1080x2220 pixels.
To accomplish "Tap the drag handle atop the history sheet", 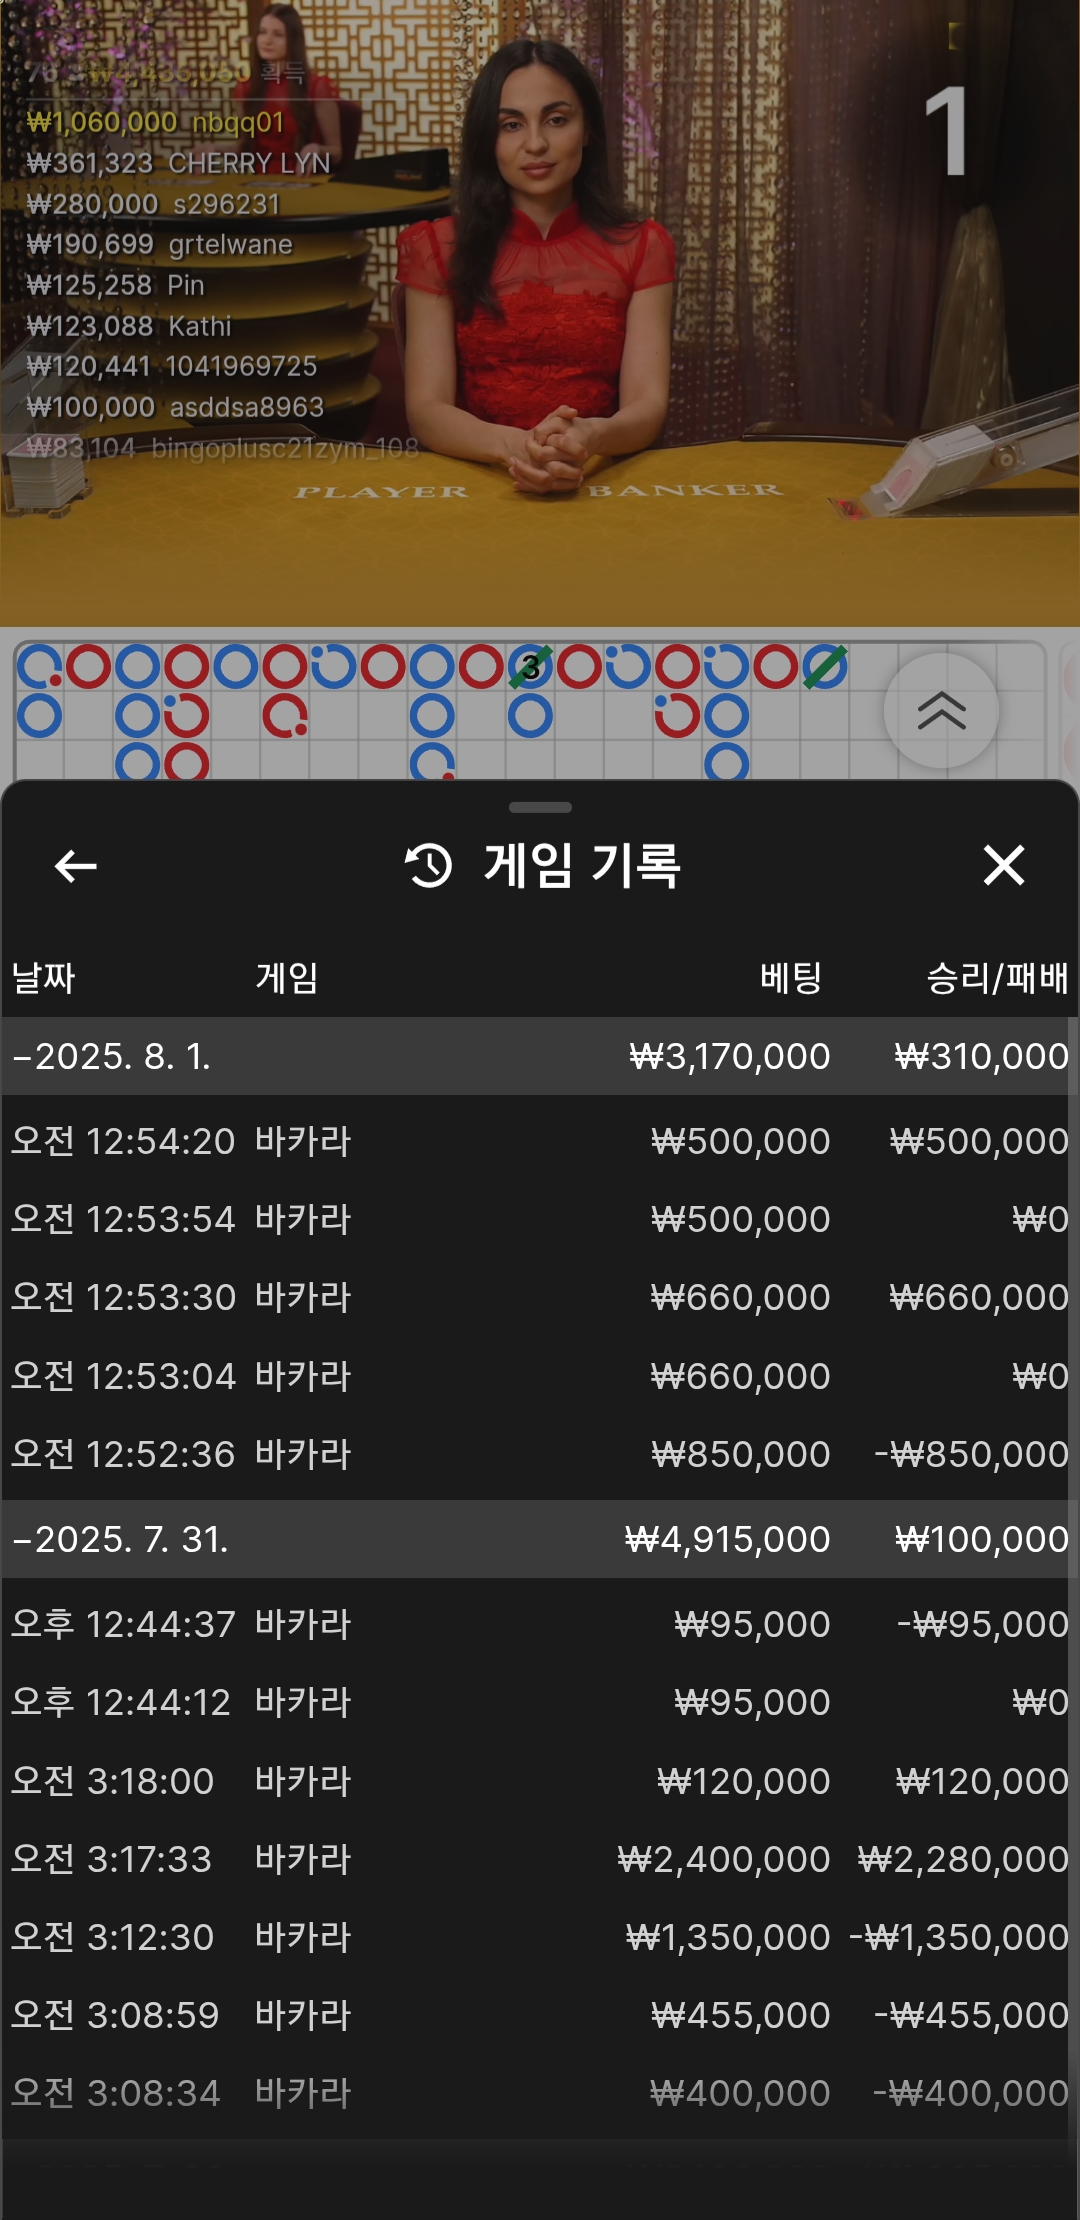I will [x=540, y=807].
